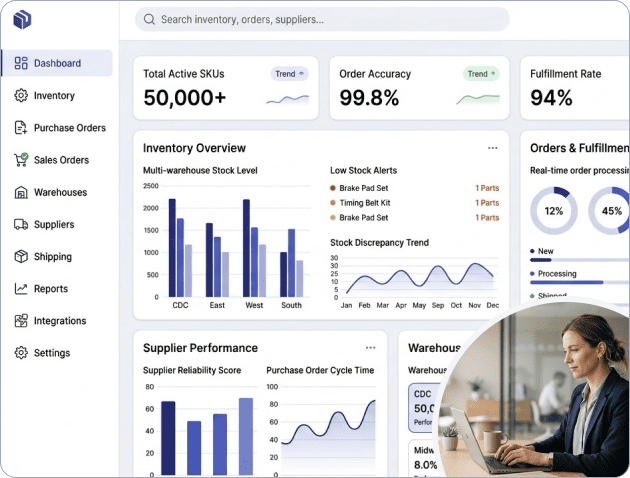The image size is (630, 478).
Task: Click the CDC bar group in stock chart
Action: 180,248
